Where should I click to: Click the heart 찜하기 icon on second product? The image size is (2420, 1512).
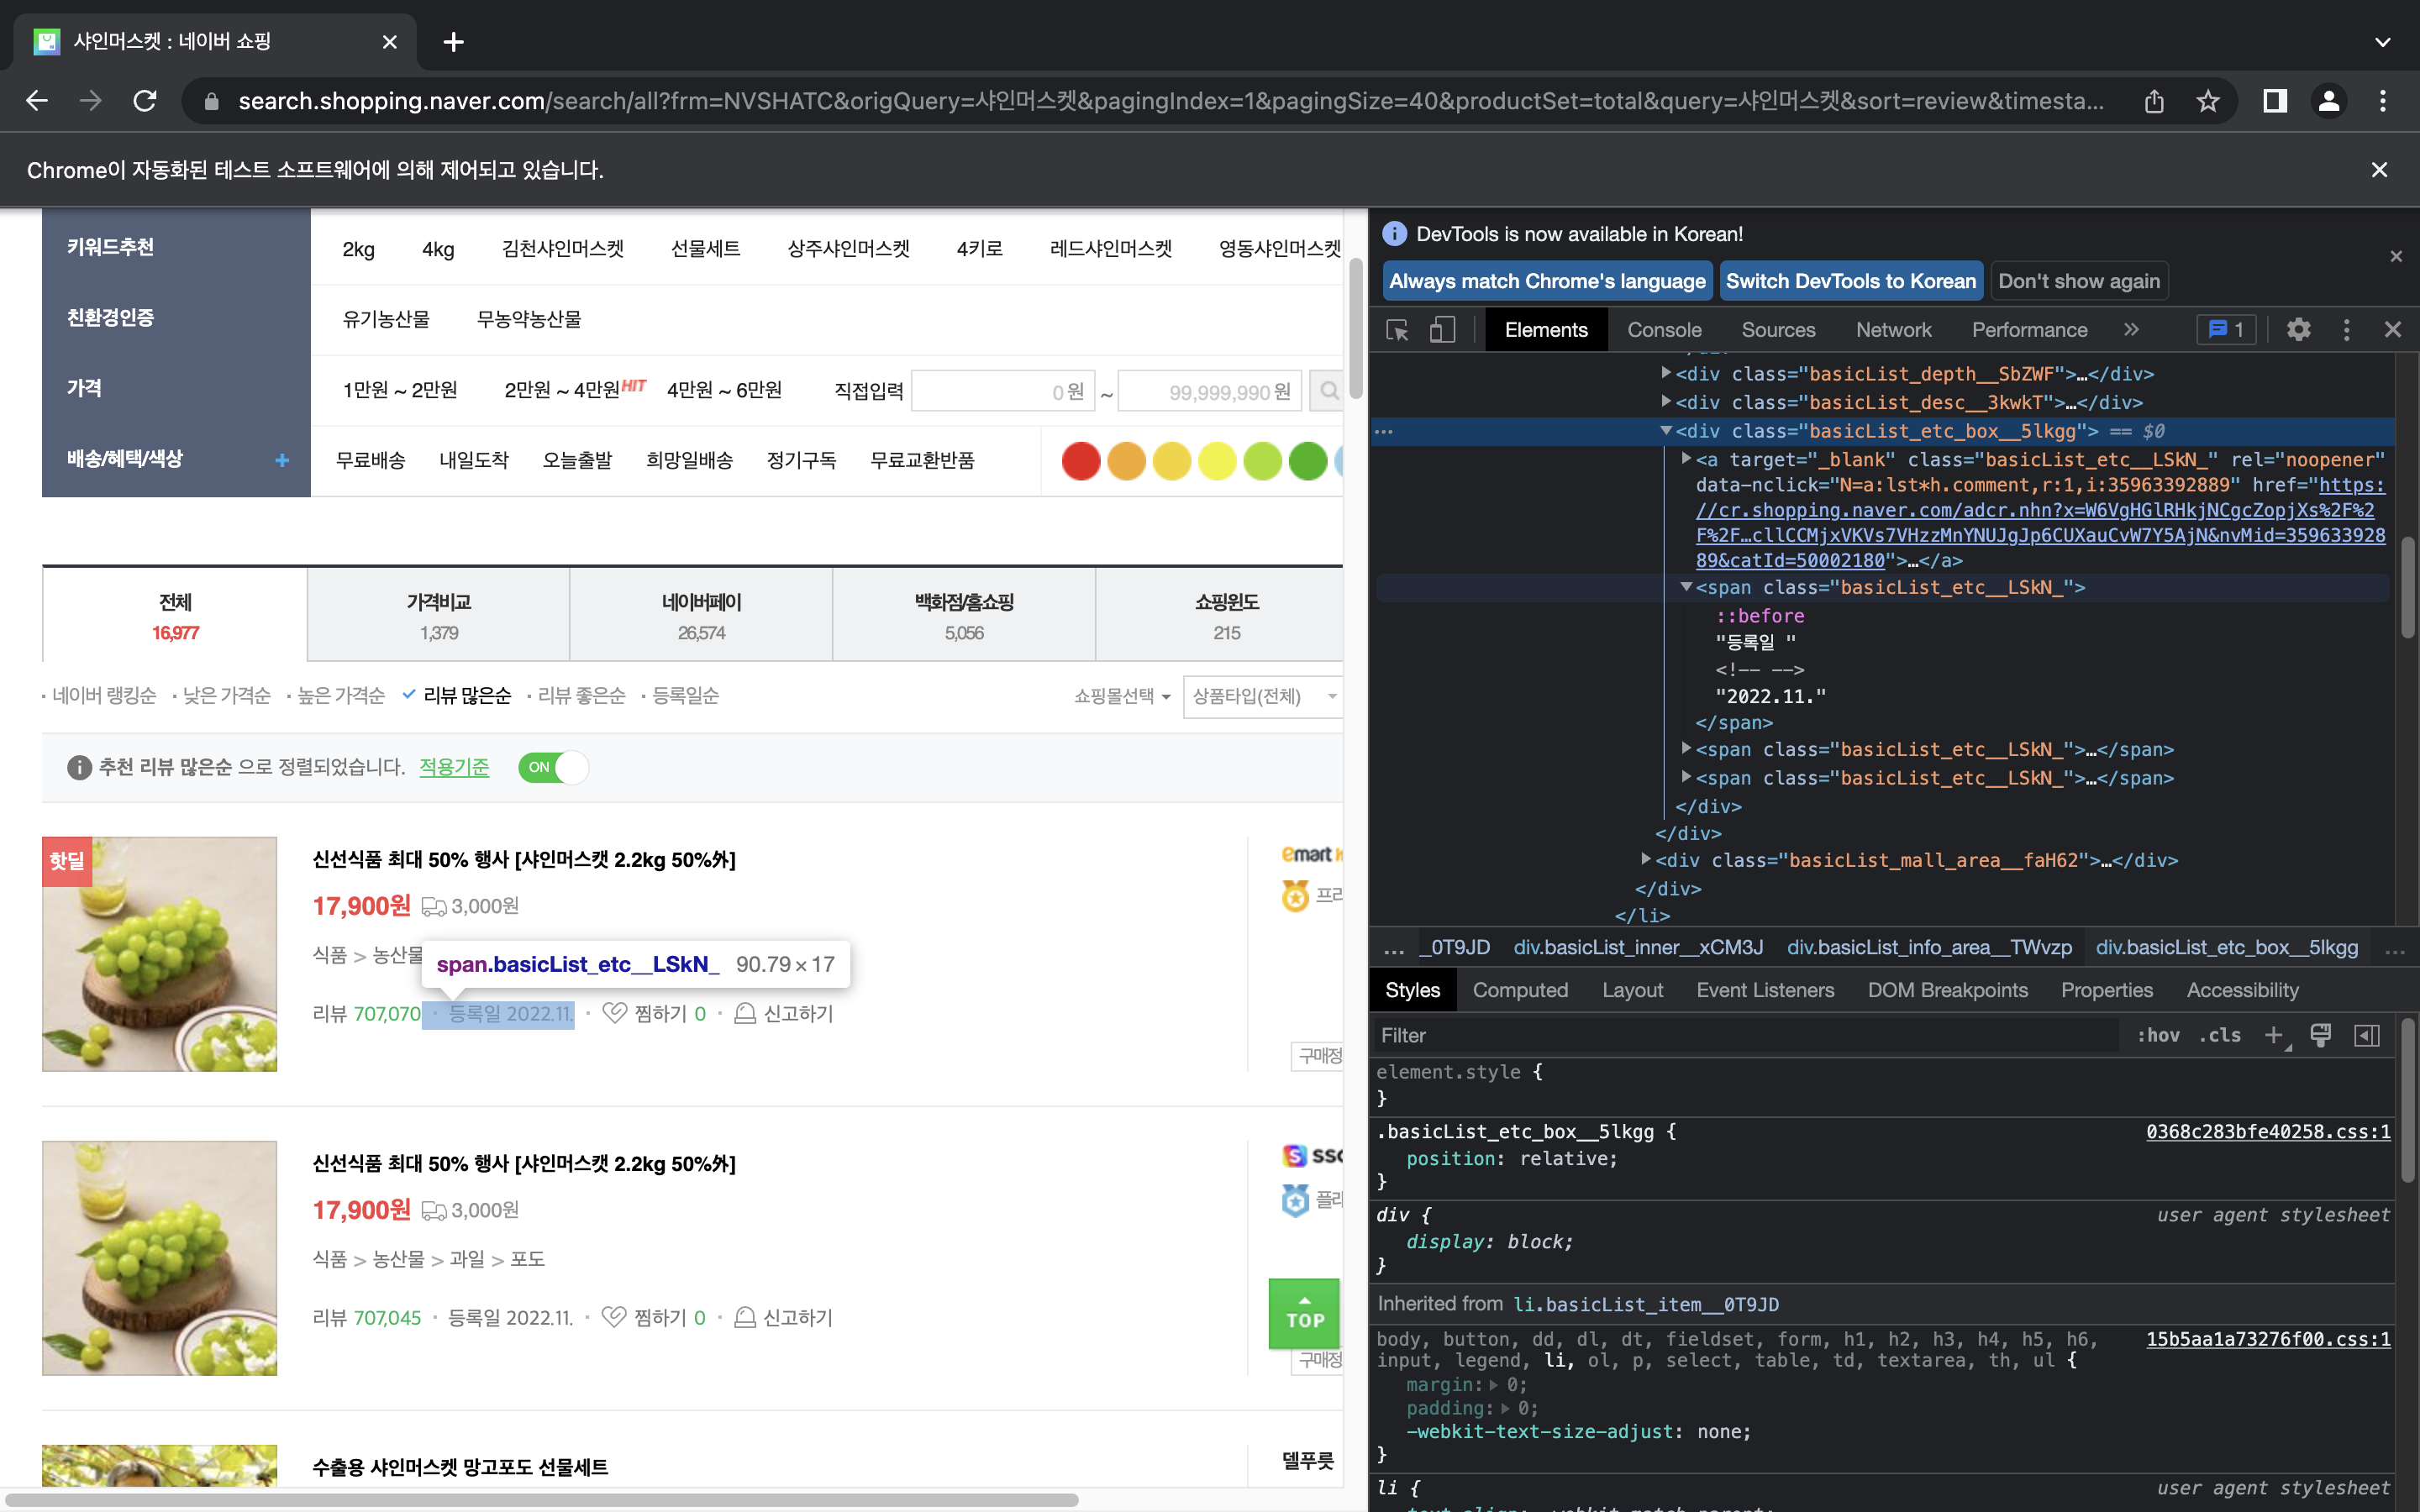click(x=614, y=1317)
